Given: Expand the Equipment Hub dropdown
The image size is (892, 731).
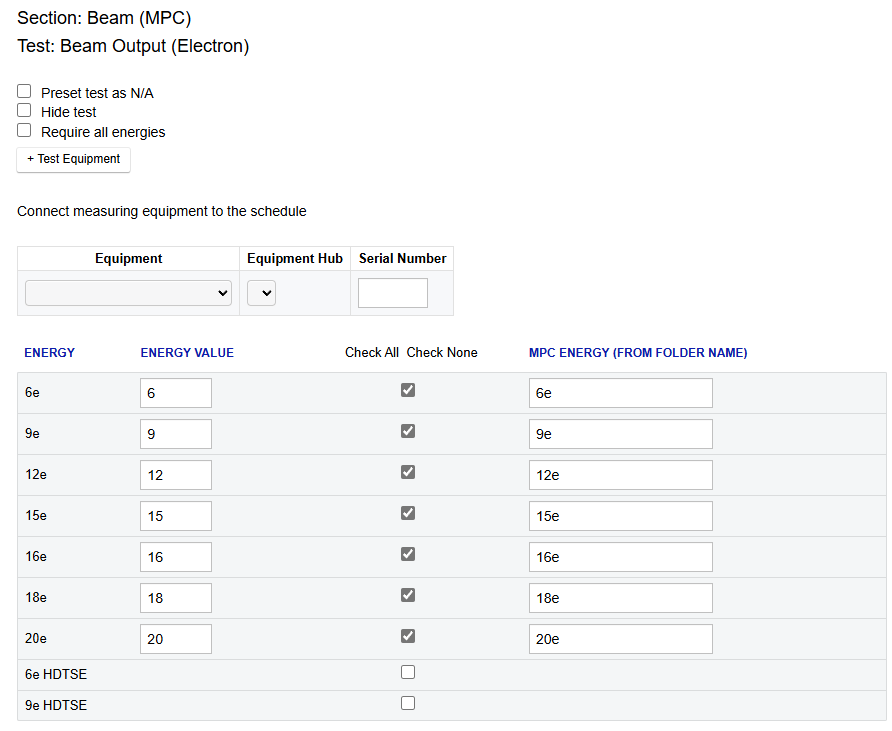Looking at the screenshot, I should pyautogui.click(x=262, y=293).
